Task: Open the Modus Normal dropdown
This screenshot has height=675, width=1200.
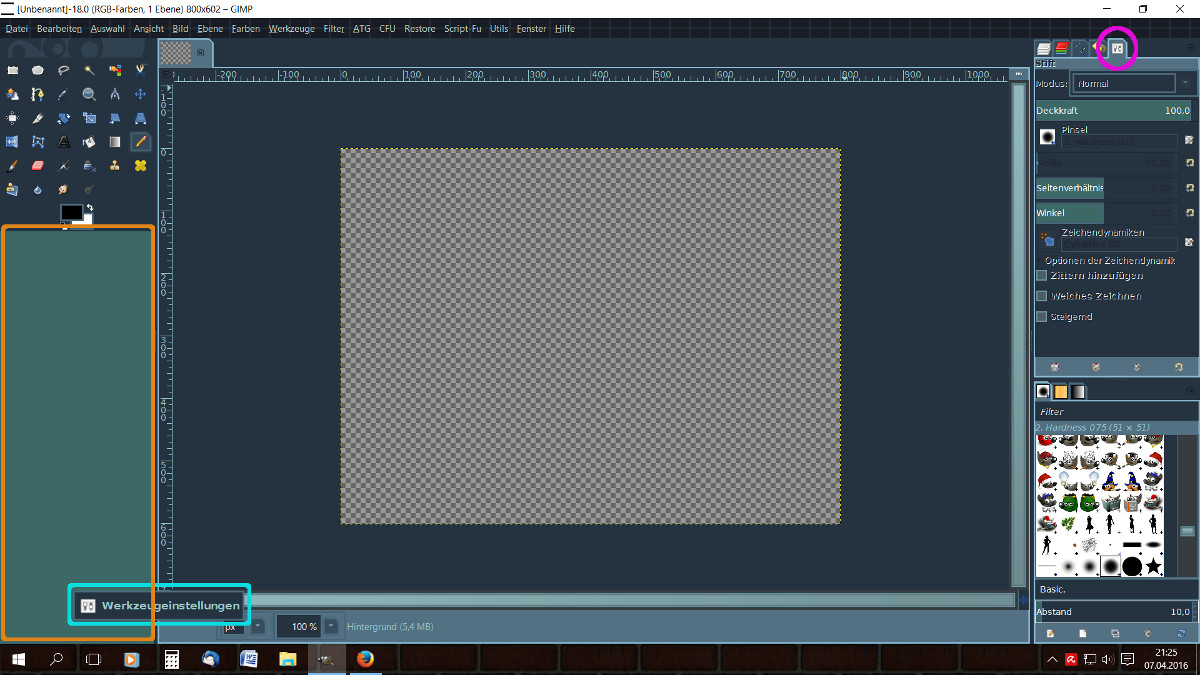Action: coord(1131,83)
